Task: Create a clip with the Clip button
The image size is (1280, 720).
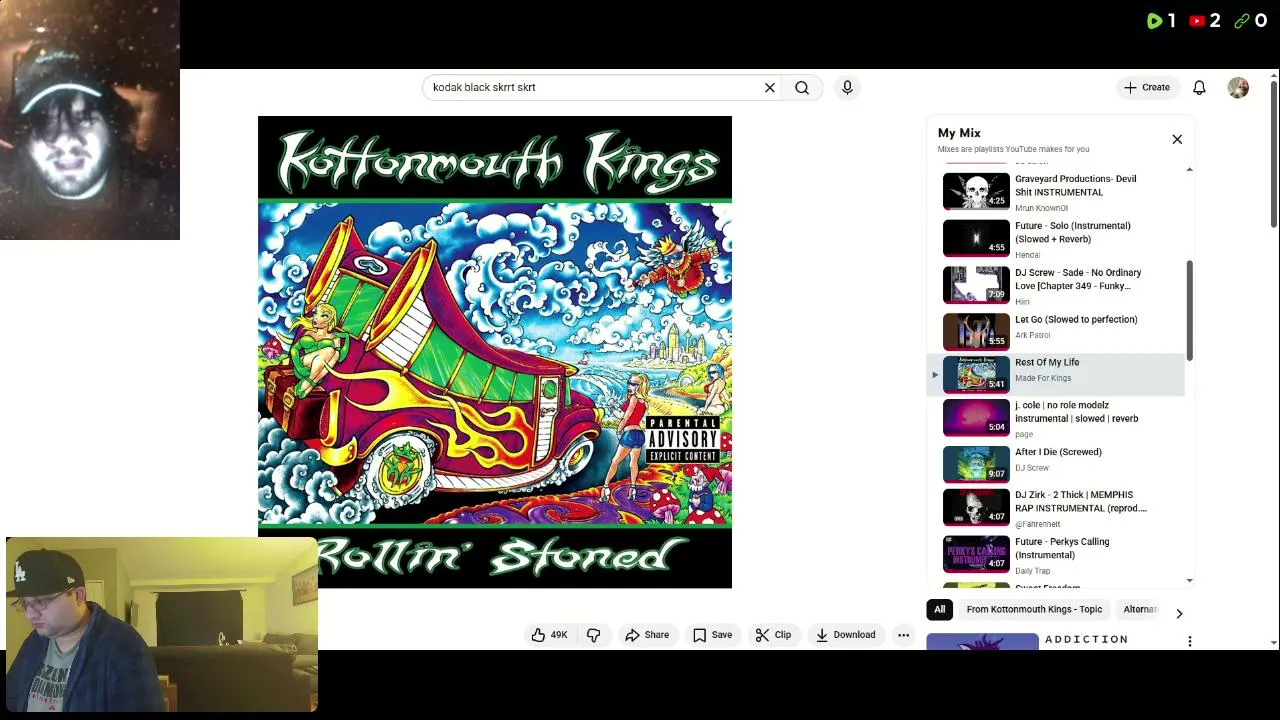Action: coord(773,635)
